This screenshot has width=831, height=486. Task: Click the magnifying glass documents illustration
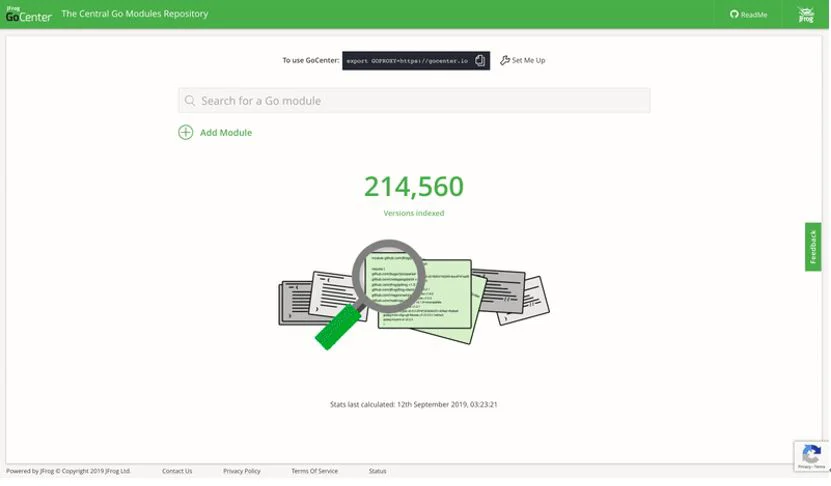414,295
